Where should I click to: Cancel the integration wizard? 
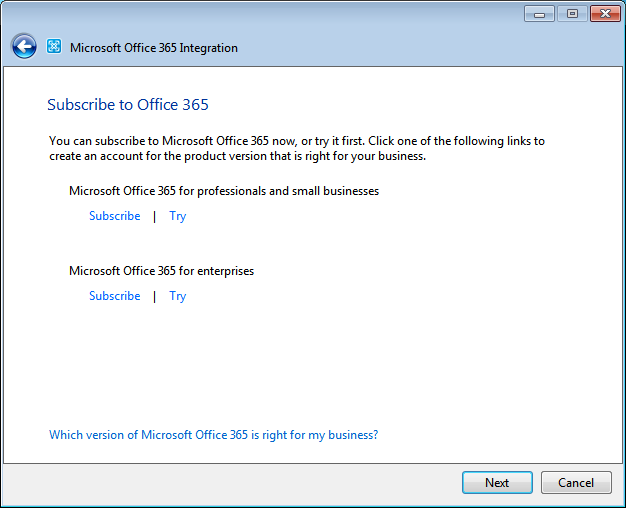575,482
